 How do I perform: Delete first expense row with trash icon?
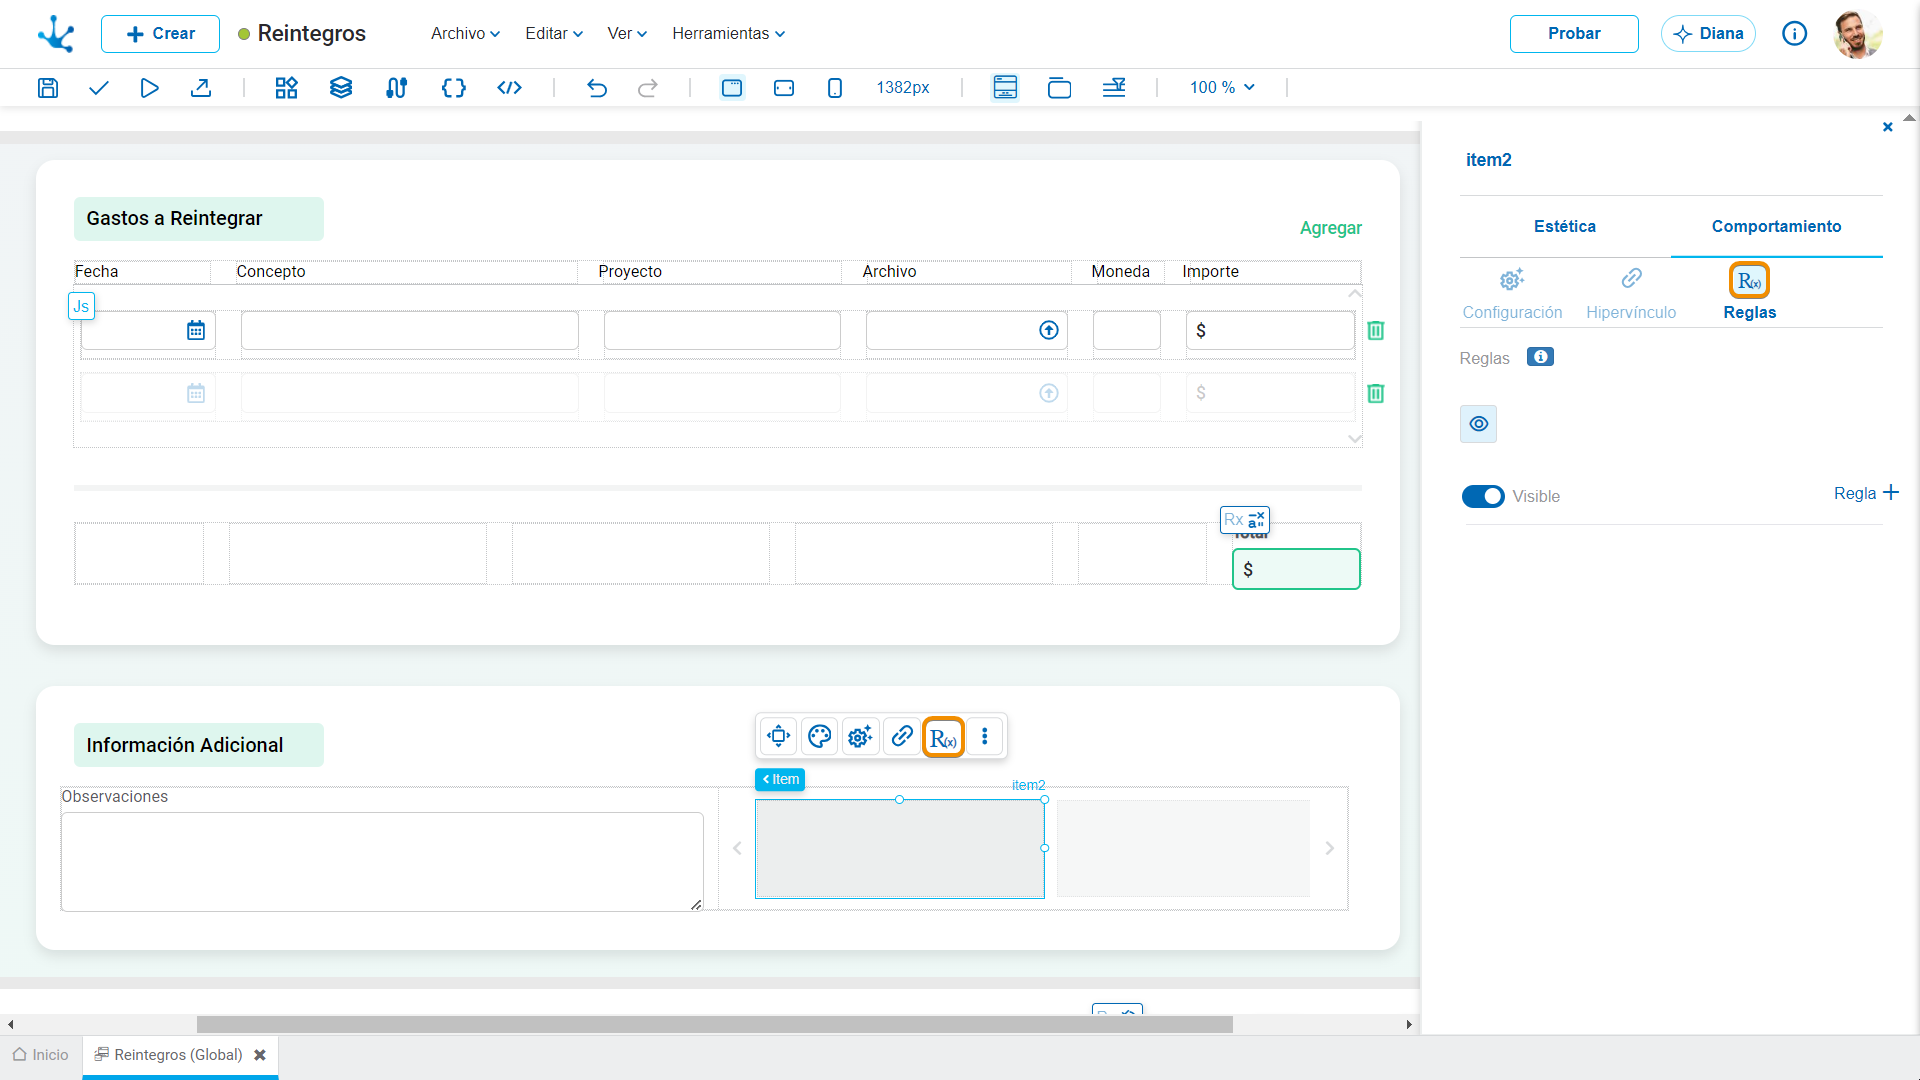click(1376, 331)
